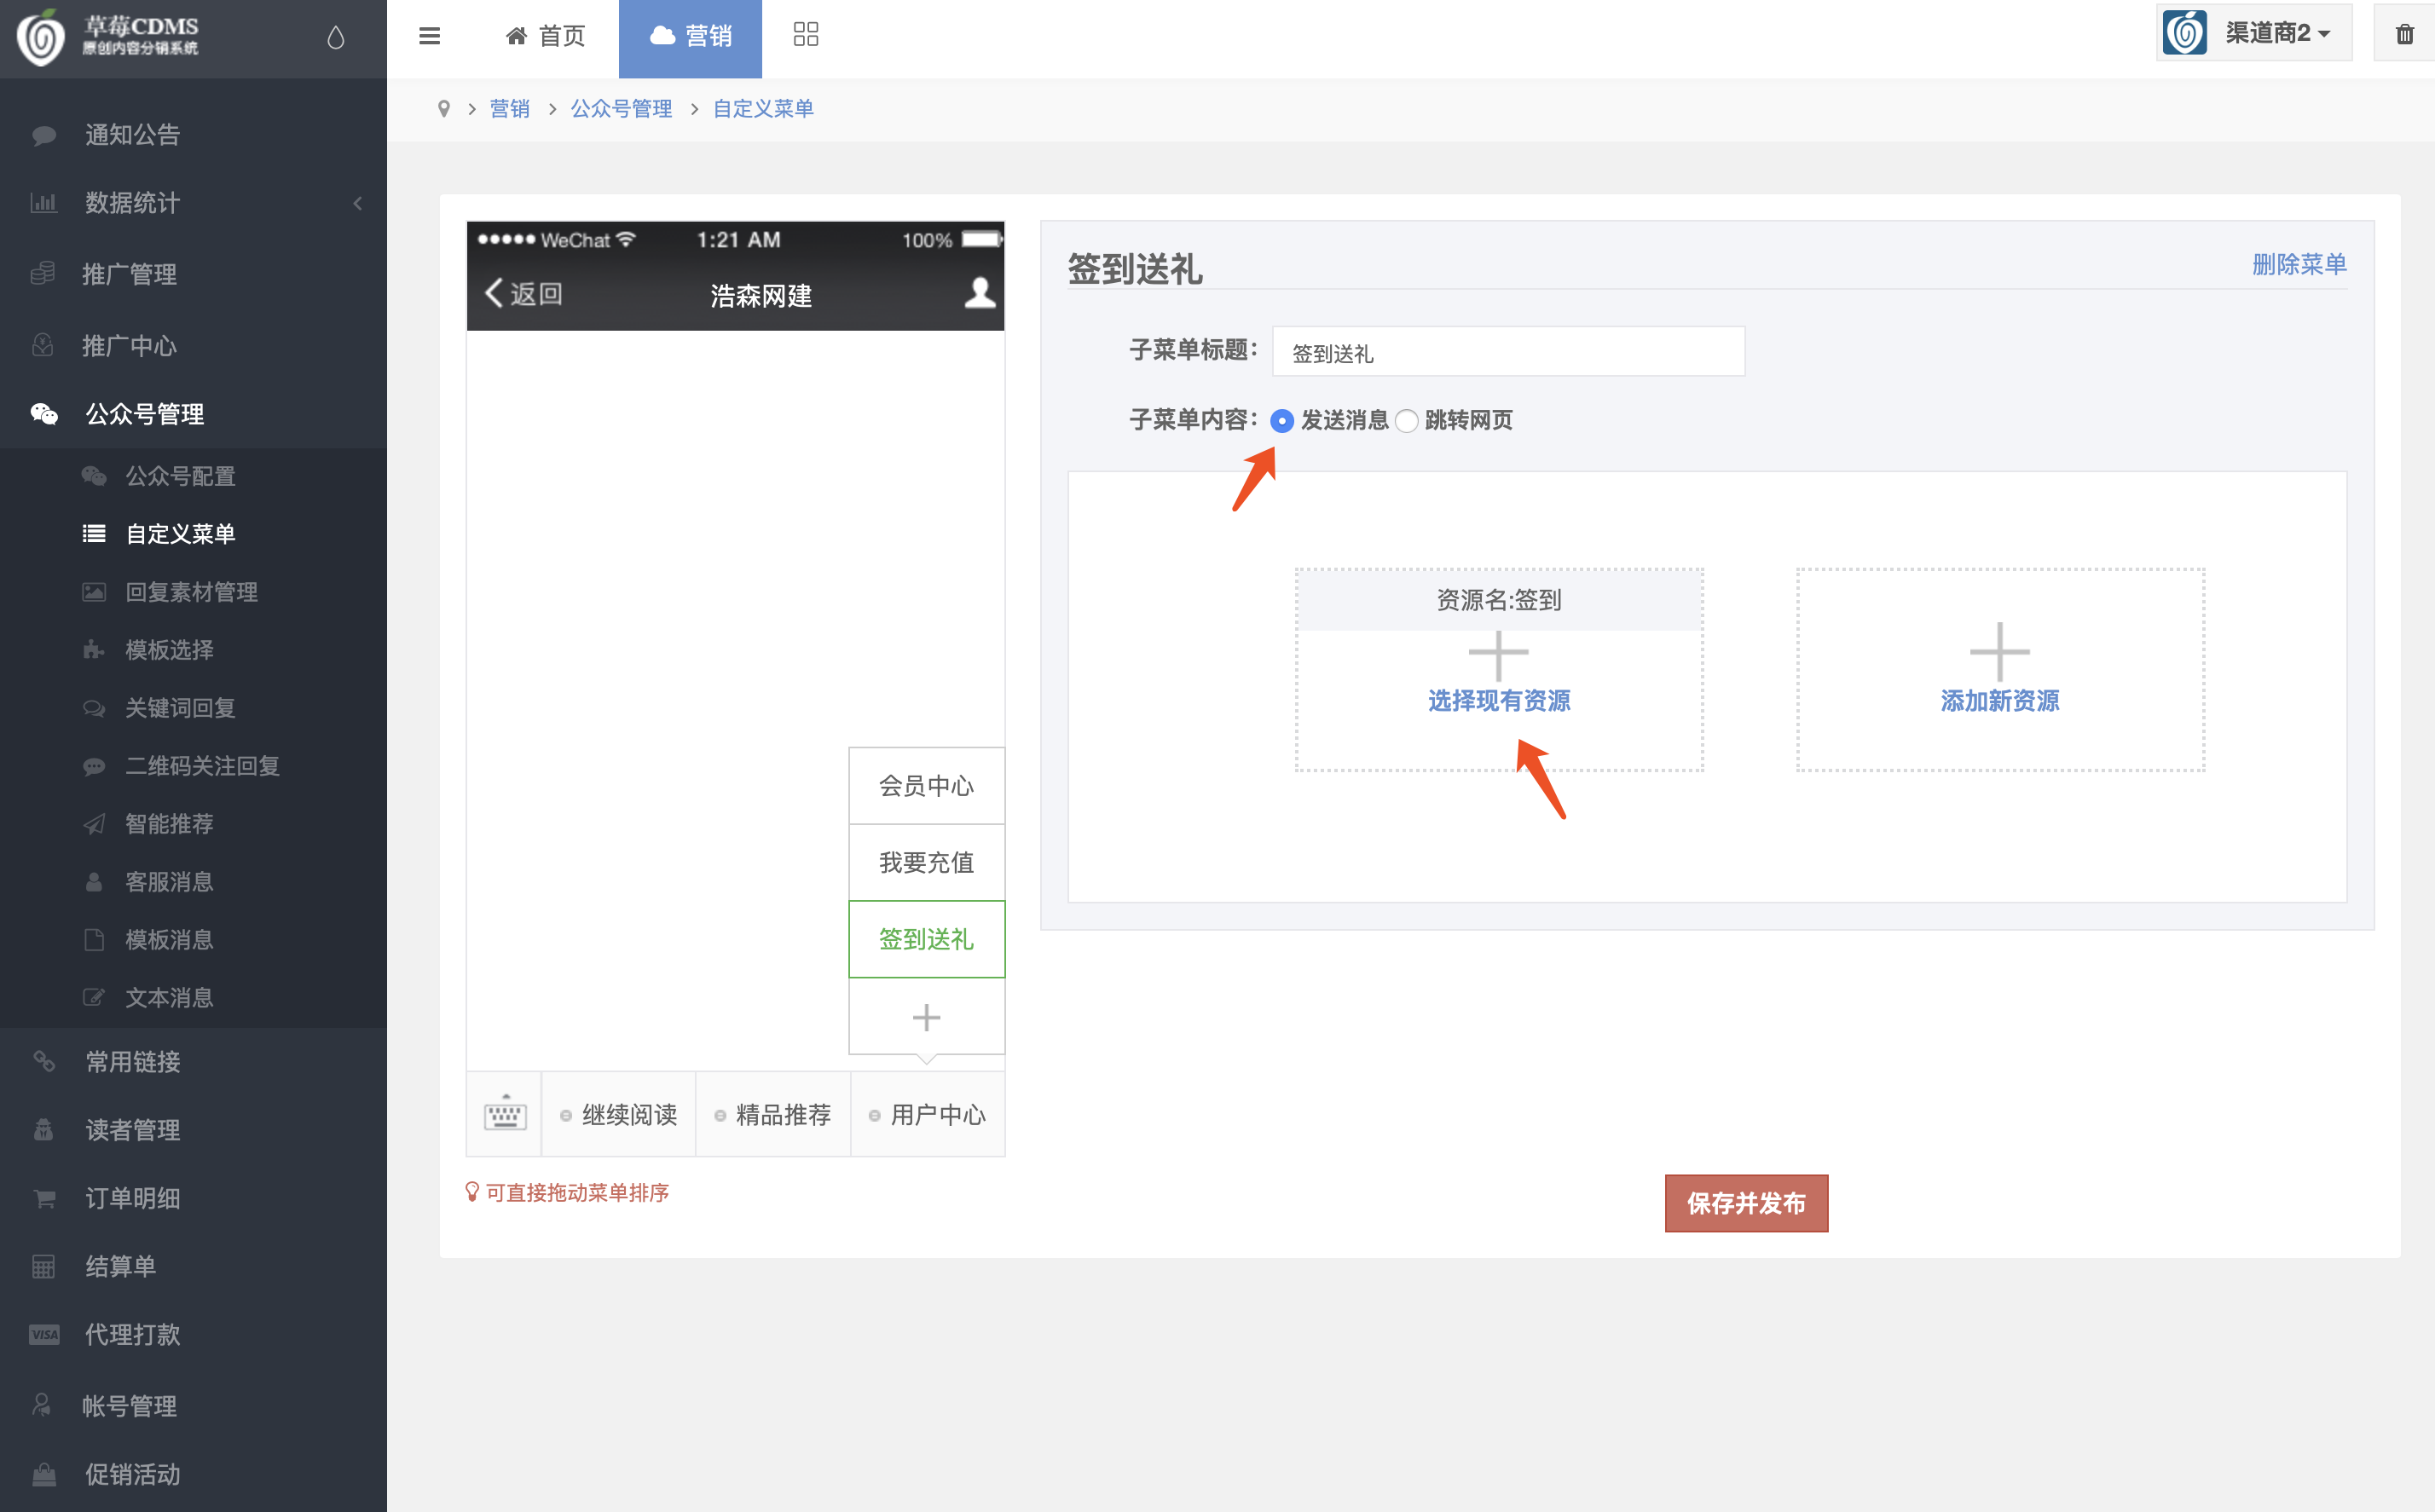Click the 返回 back button in phone preview
Image resolution: width=2435 pixels, height=1512 pixels.
523,293
